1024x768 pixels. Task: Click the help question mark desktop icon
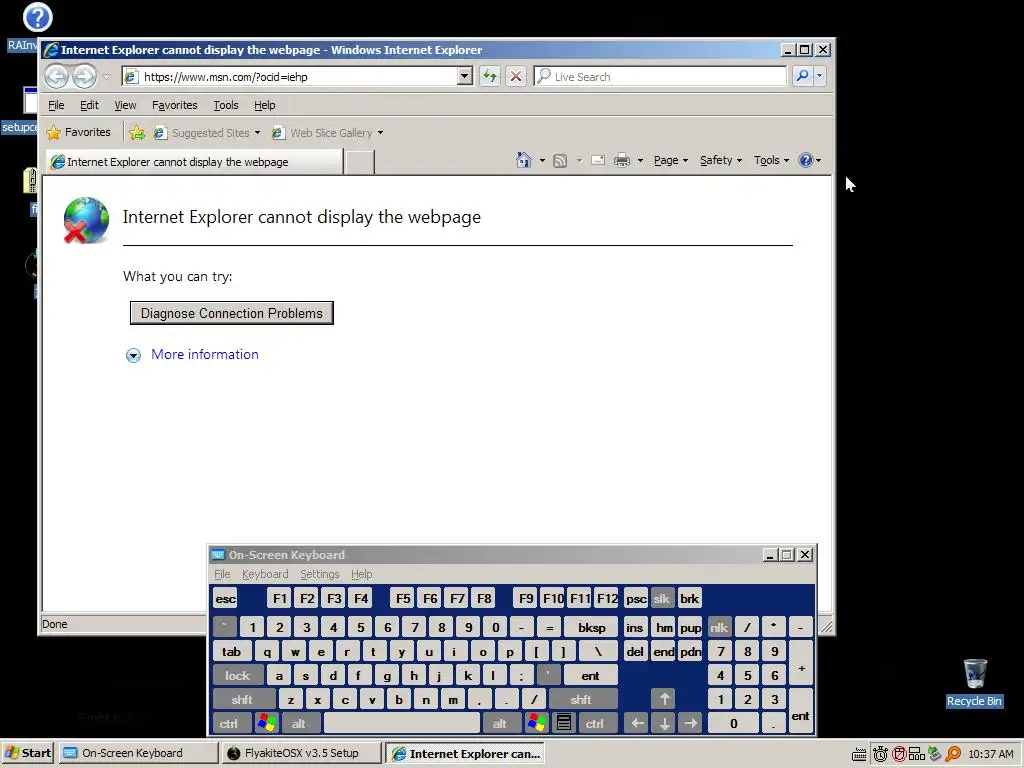click(37, 17)
